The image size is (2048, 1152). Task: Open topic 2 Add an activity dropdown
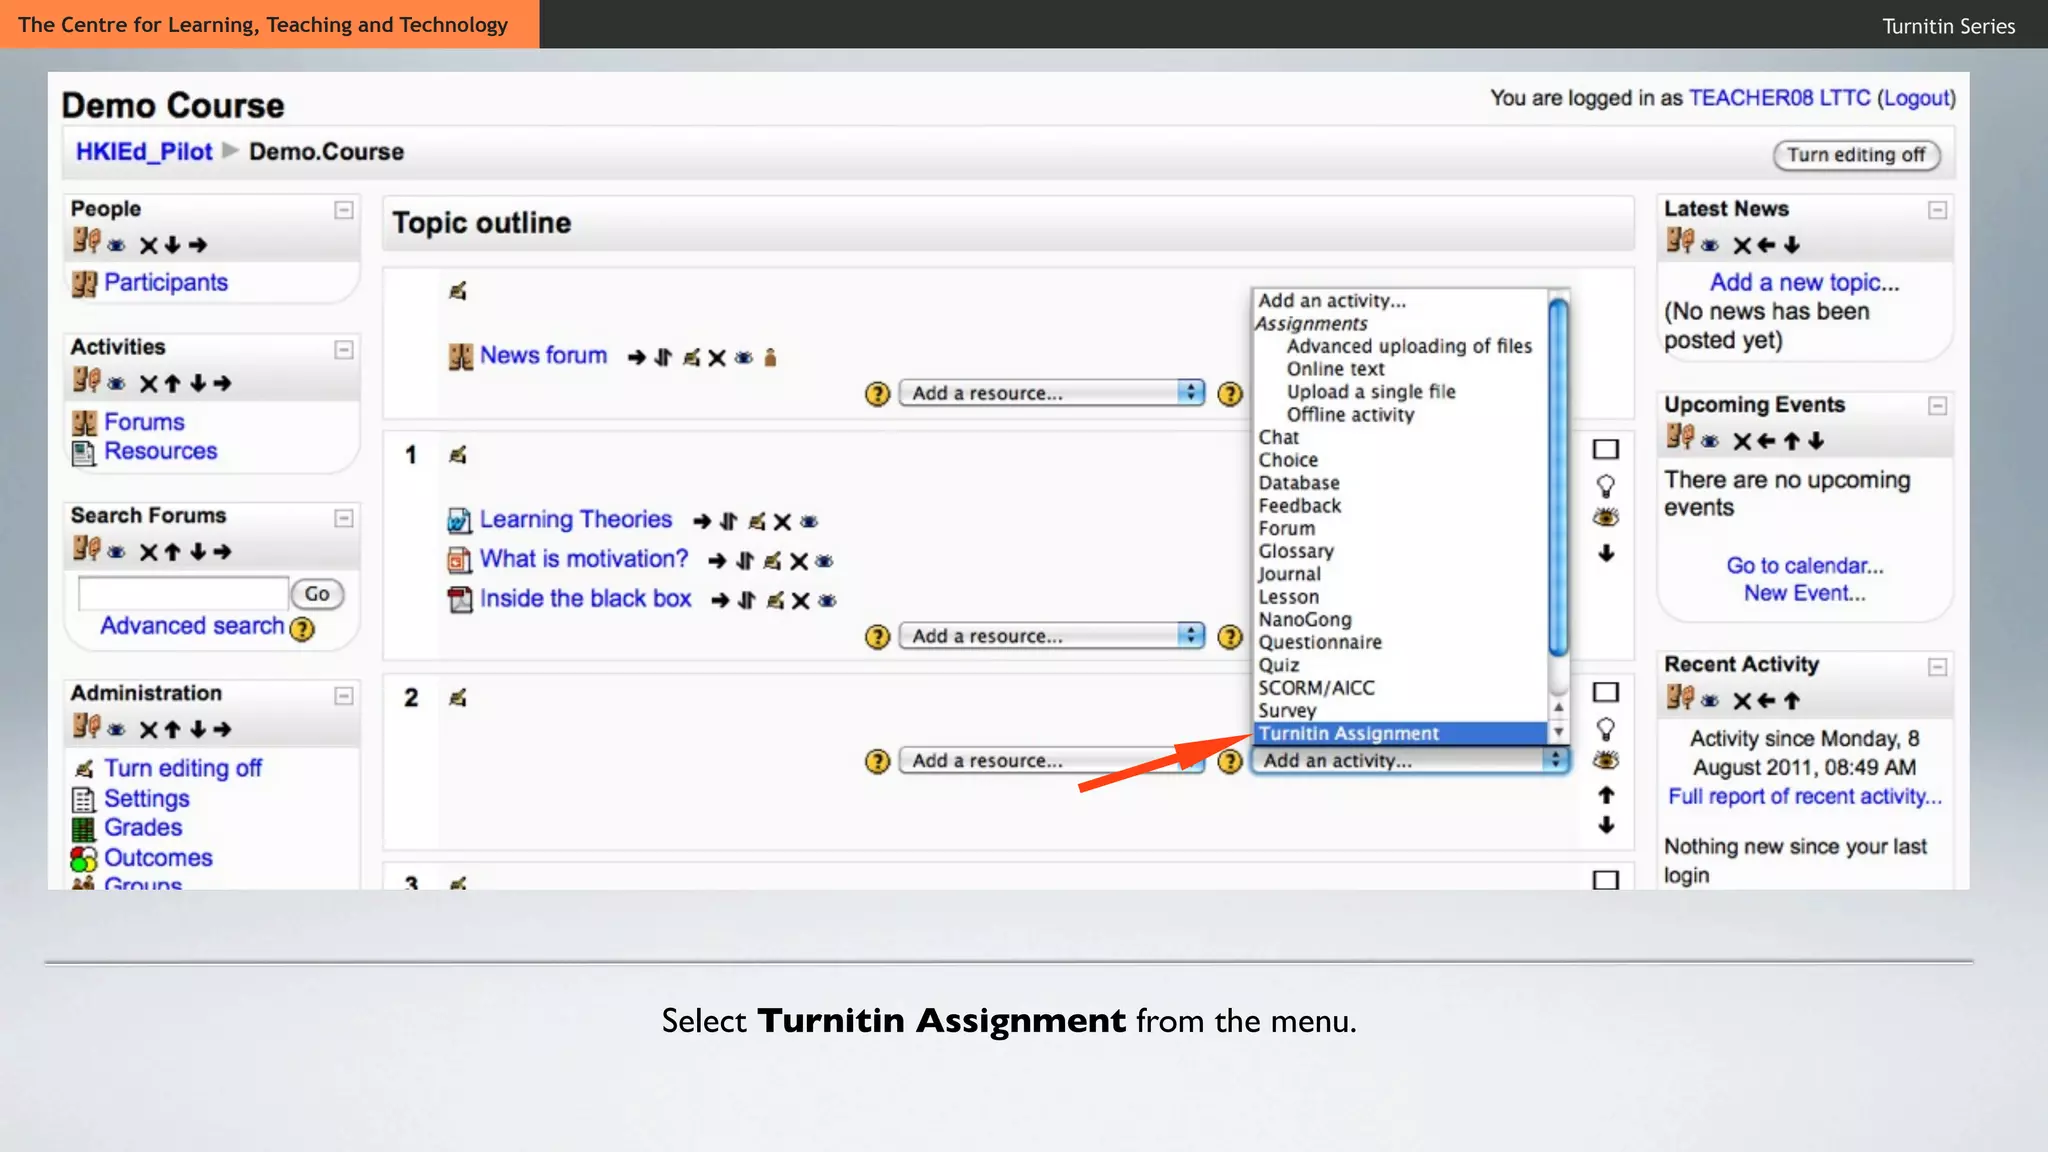[1410, 761]
